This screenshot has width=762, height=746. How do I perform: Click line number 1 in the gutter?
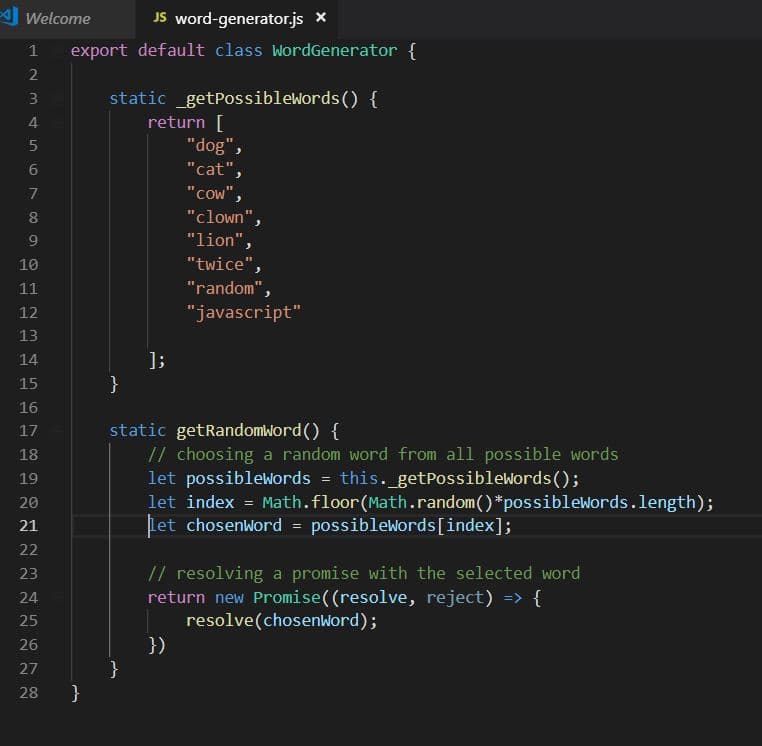[x=33, y=51]
